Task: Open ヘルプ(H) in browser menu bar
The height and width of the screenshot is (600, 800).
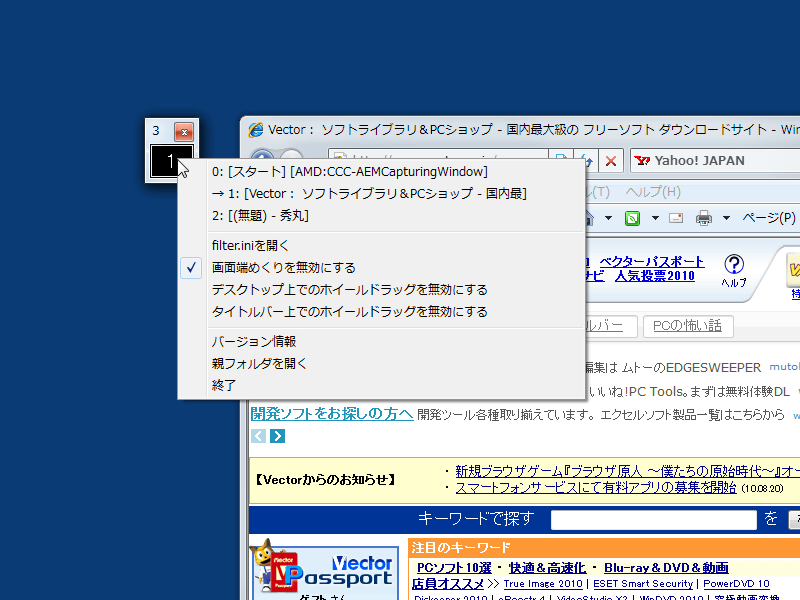Action: tap(653, 192)
